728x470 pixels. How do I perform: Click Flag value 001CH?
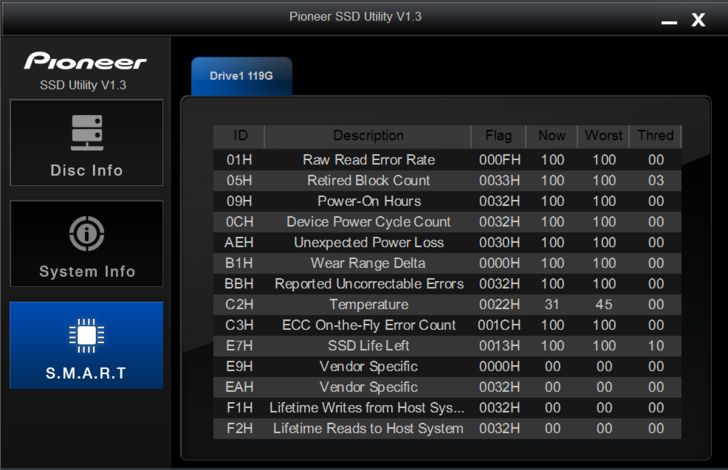500,325
